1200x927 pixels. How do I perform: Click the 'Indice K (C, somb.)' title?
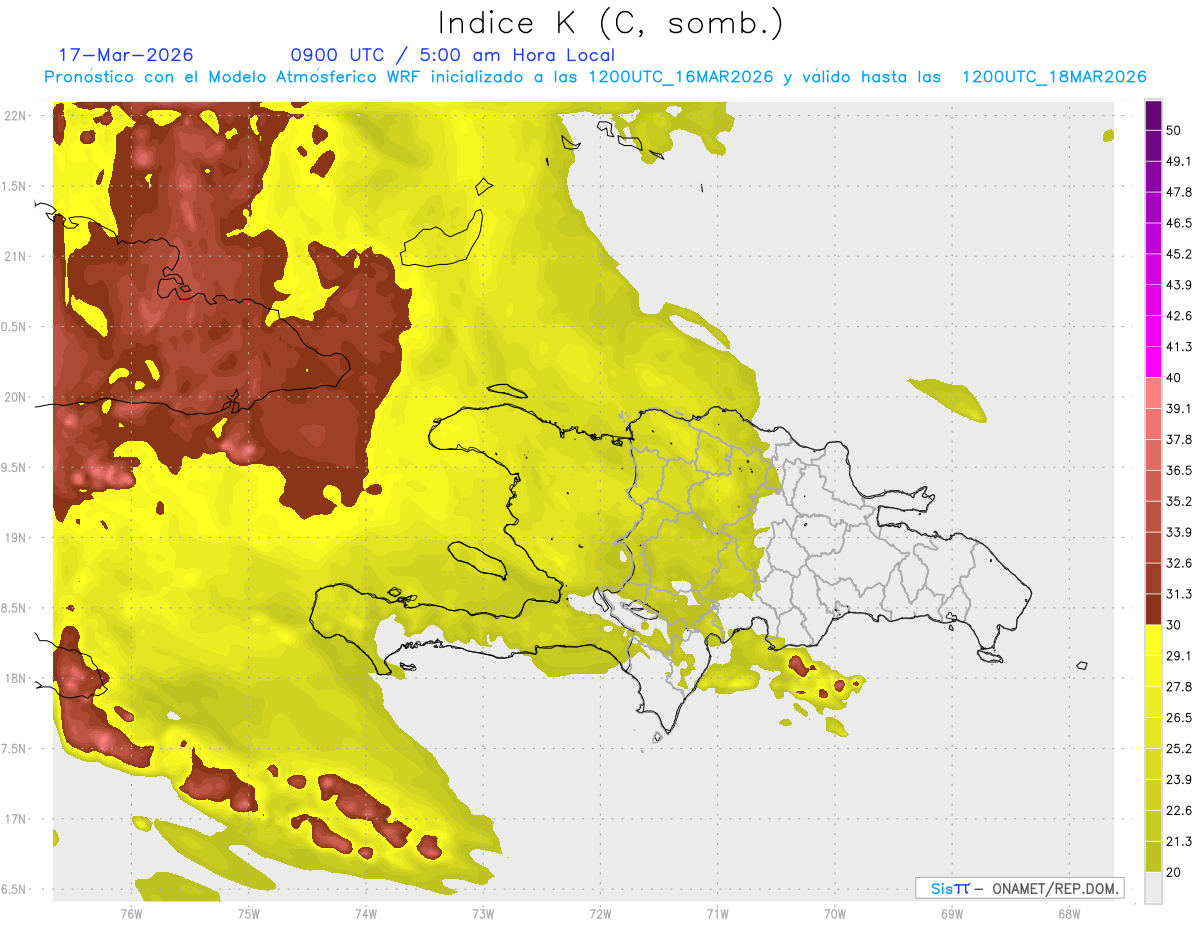click(610, 24)
